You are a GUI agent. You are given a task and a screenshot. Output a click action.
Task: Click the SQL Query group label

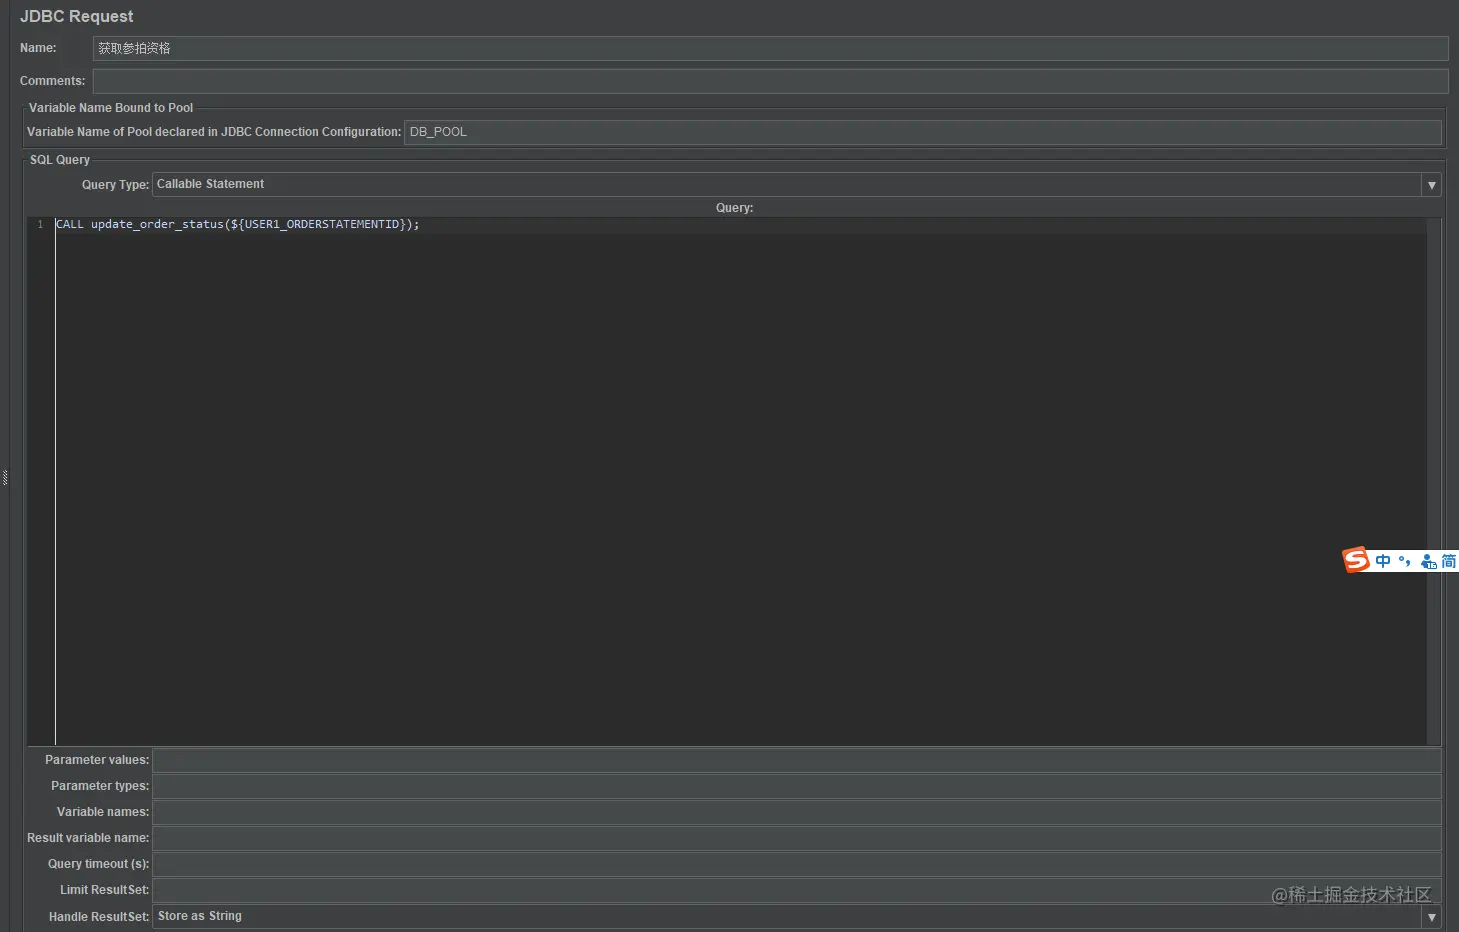click(60, 160)
